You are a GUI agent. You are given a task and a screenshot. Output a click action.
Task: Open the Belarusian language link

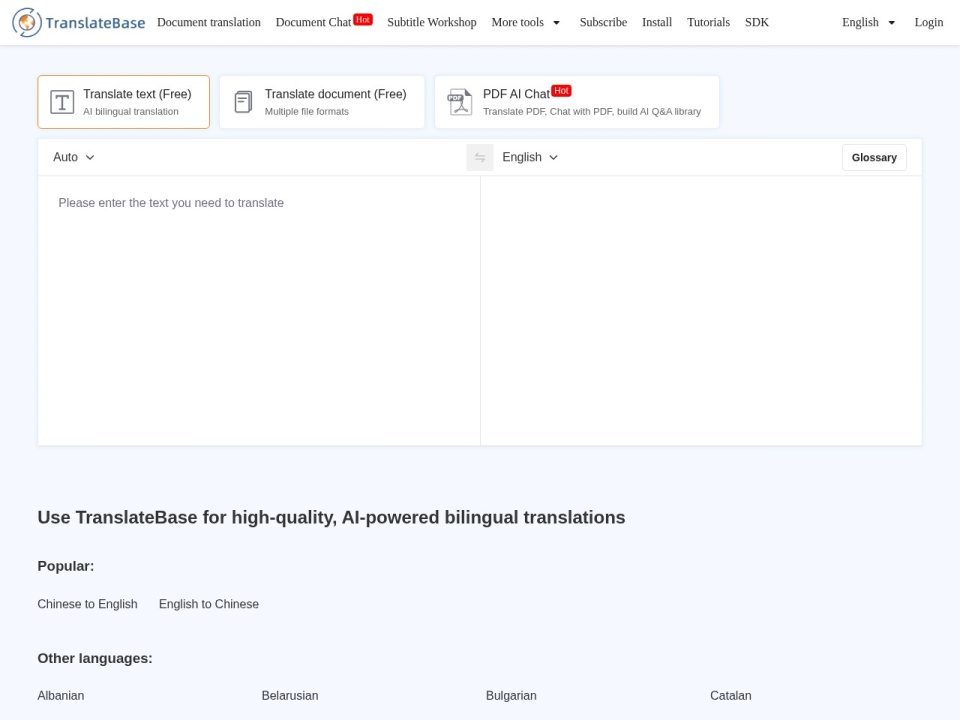click(290, 696)
